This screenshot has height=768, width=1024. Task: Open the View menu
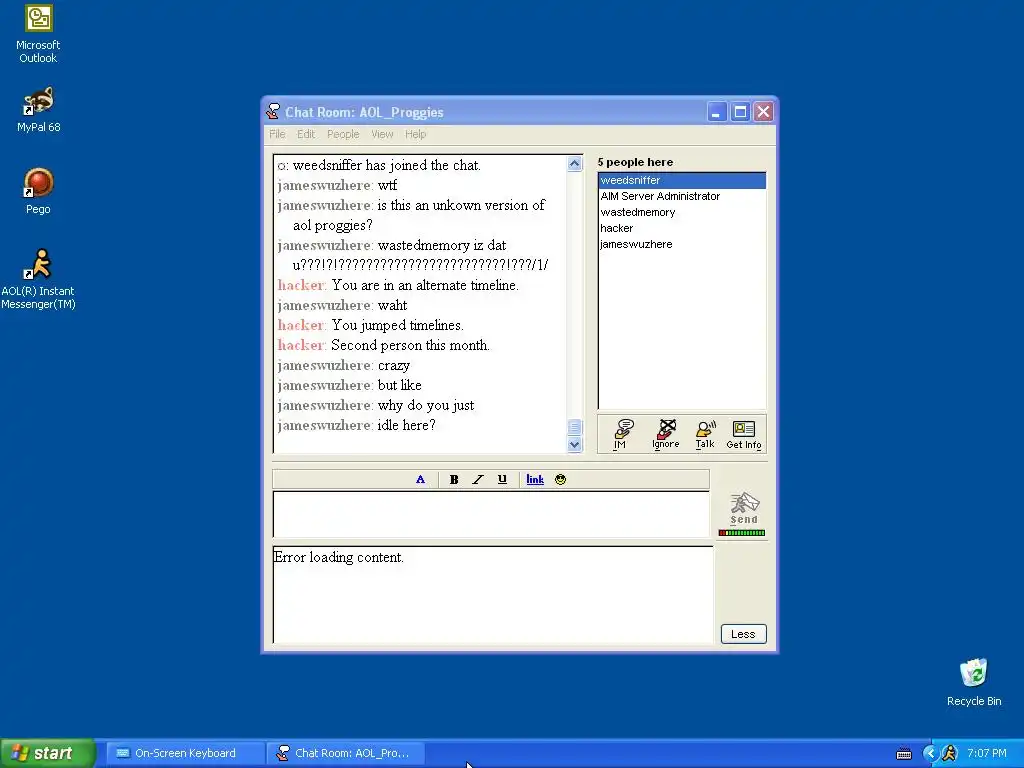click(382, 134)
